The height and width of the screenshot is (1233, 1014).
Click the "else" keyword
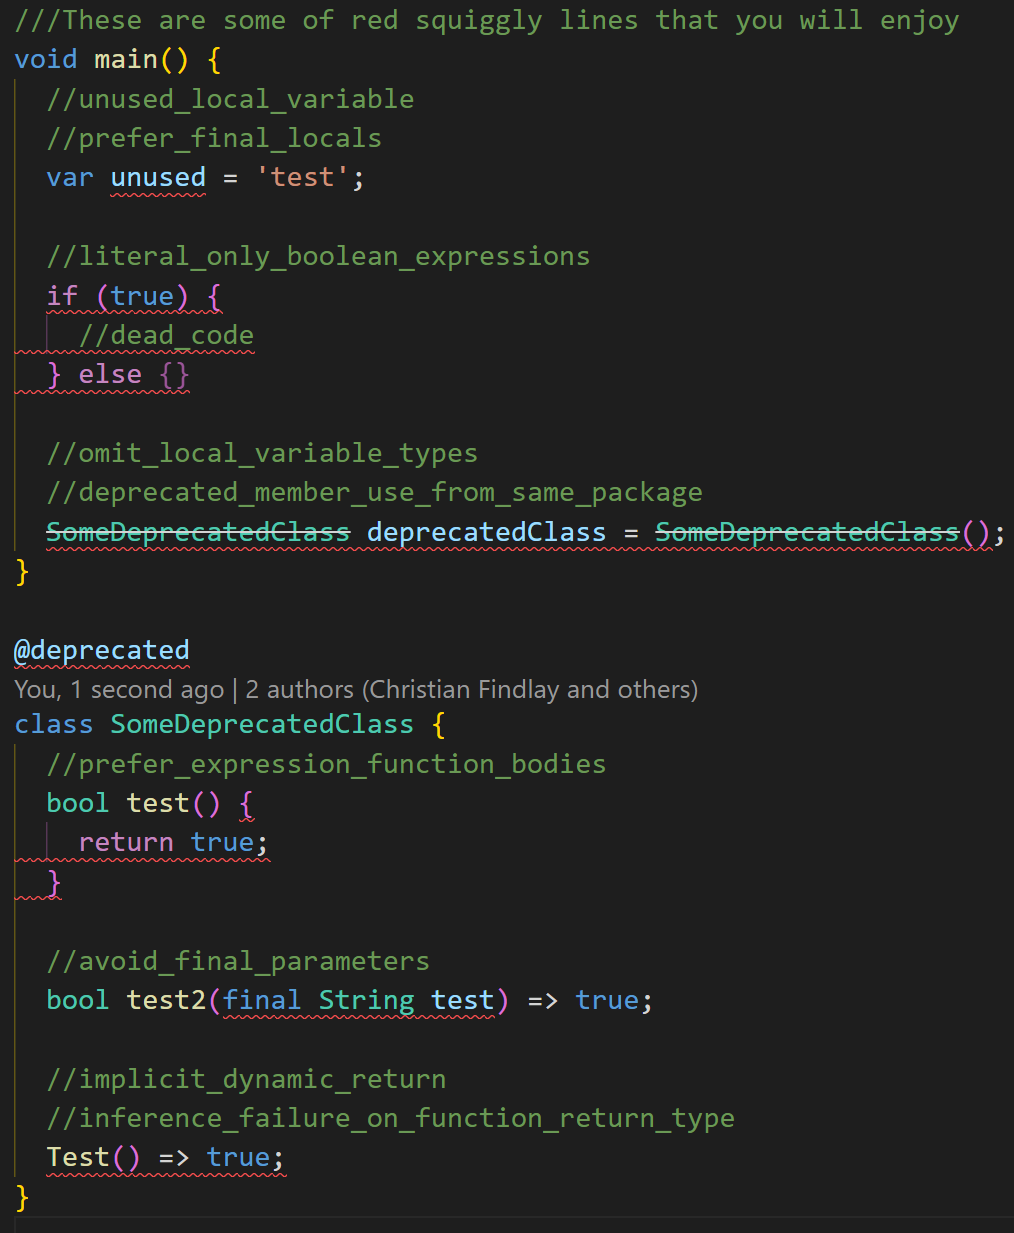(110, 375)
